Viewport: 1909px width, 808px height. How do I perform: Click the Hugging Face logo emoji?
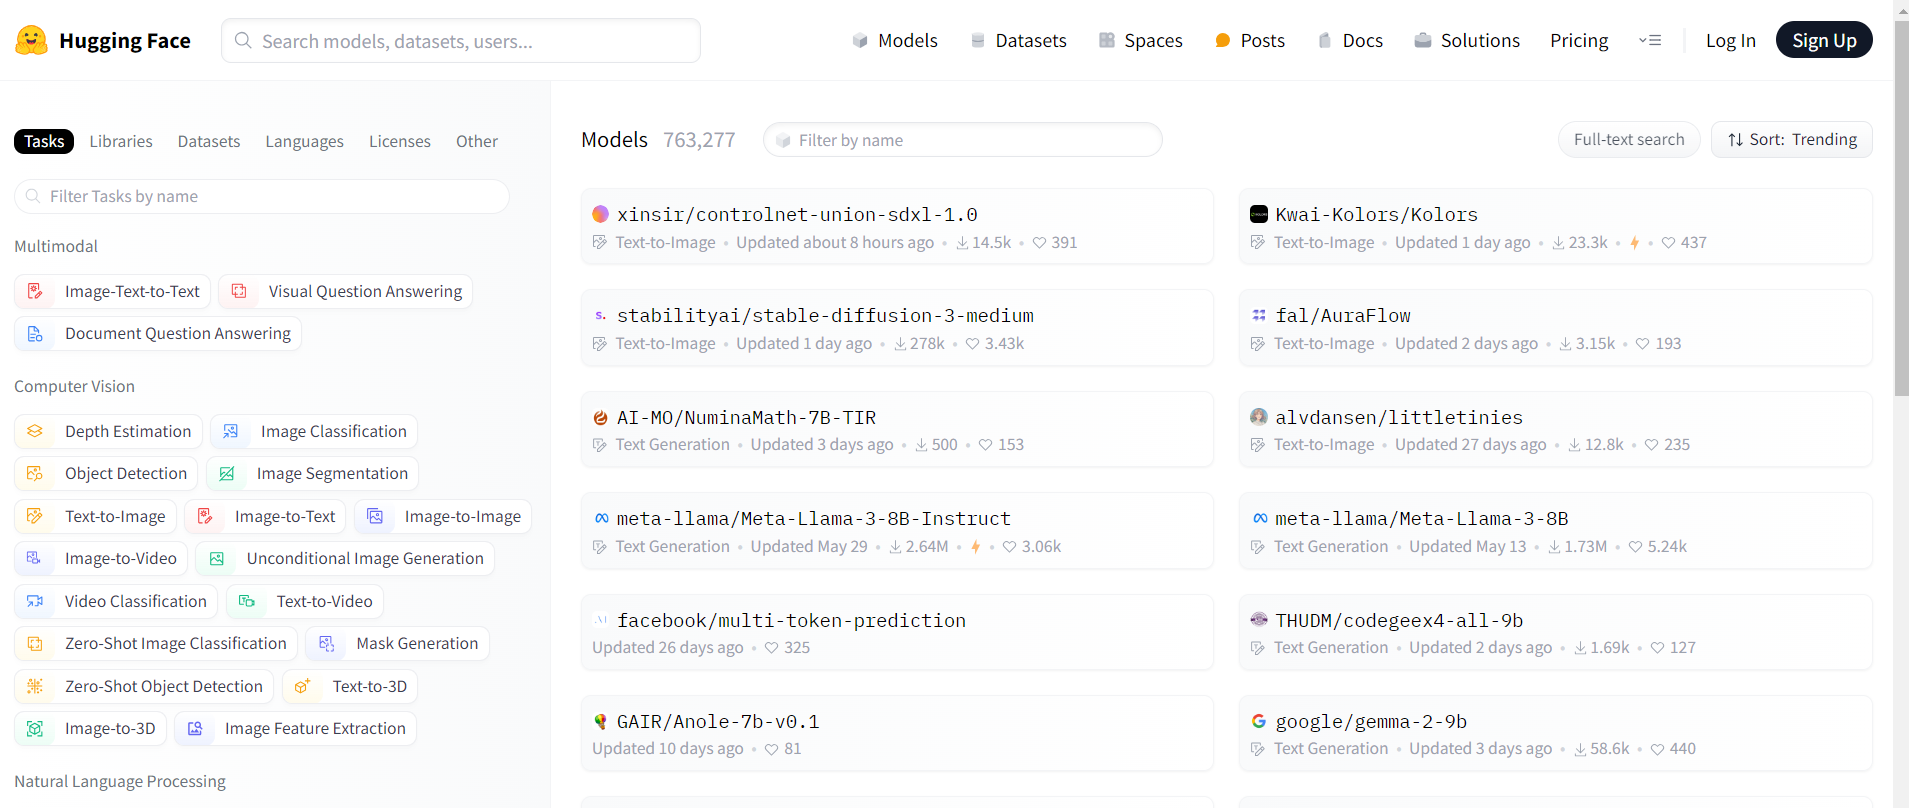click(x=32, y=40)
